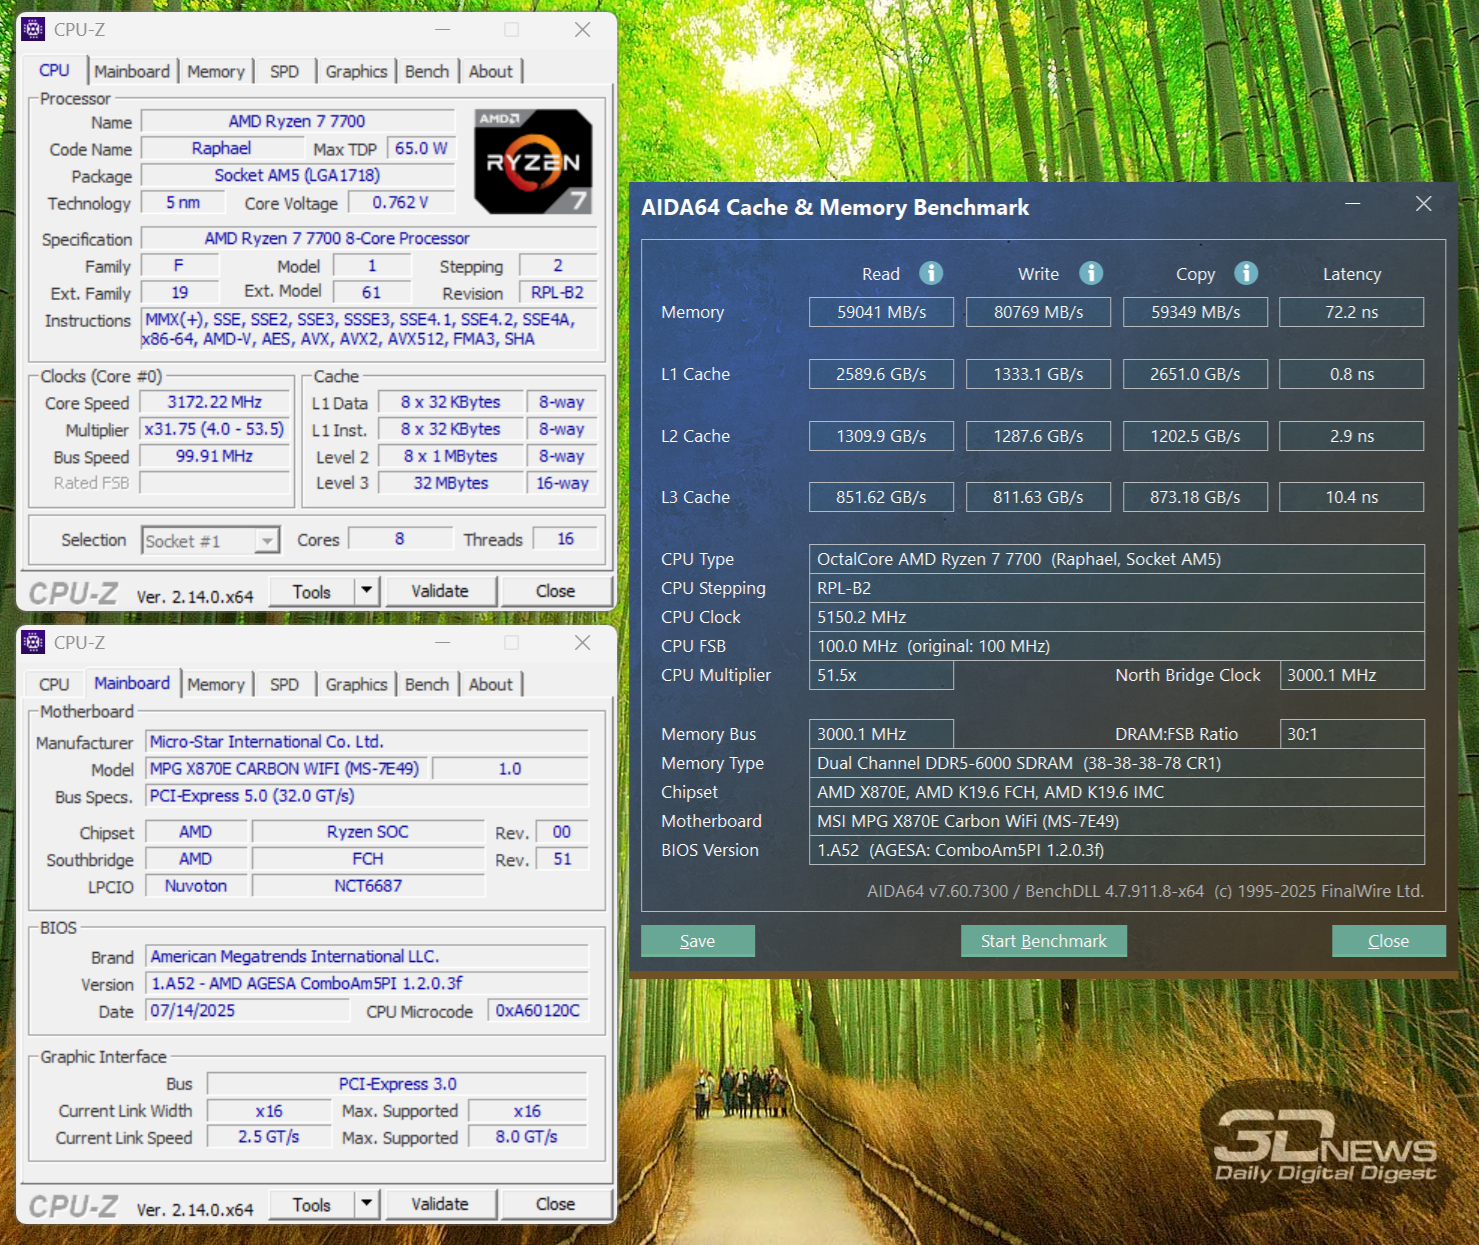Minimize the top CPU-Z window
Image resolution: width=1479 pixels, height=1245 pixels.
coord(442,29)
